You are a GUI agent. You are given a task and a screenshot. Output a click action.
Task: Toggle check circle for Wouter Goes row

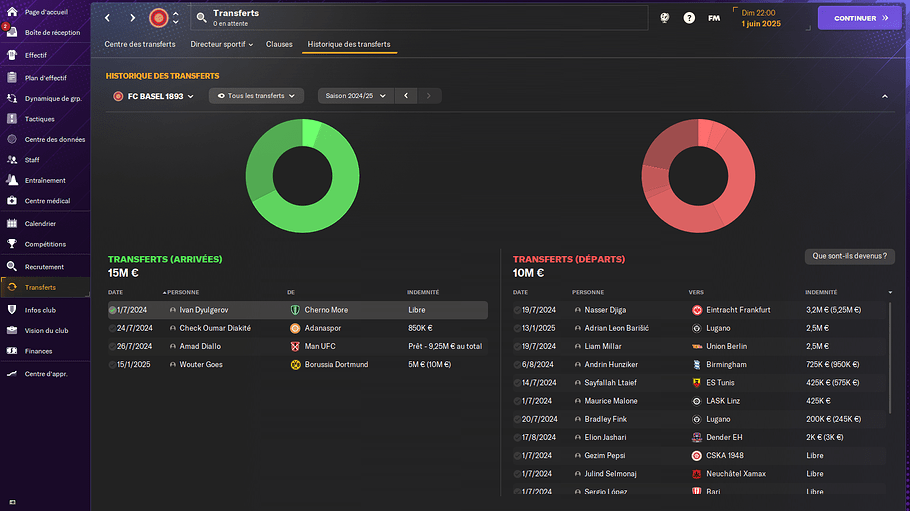point(113,365)
